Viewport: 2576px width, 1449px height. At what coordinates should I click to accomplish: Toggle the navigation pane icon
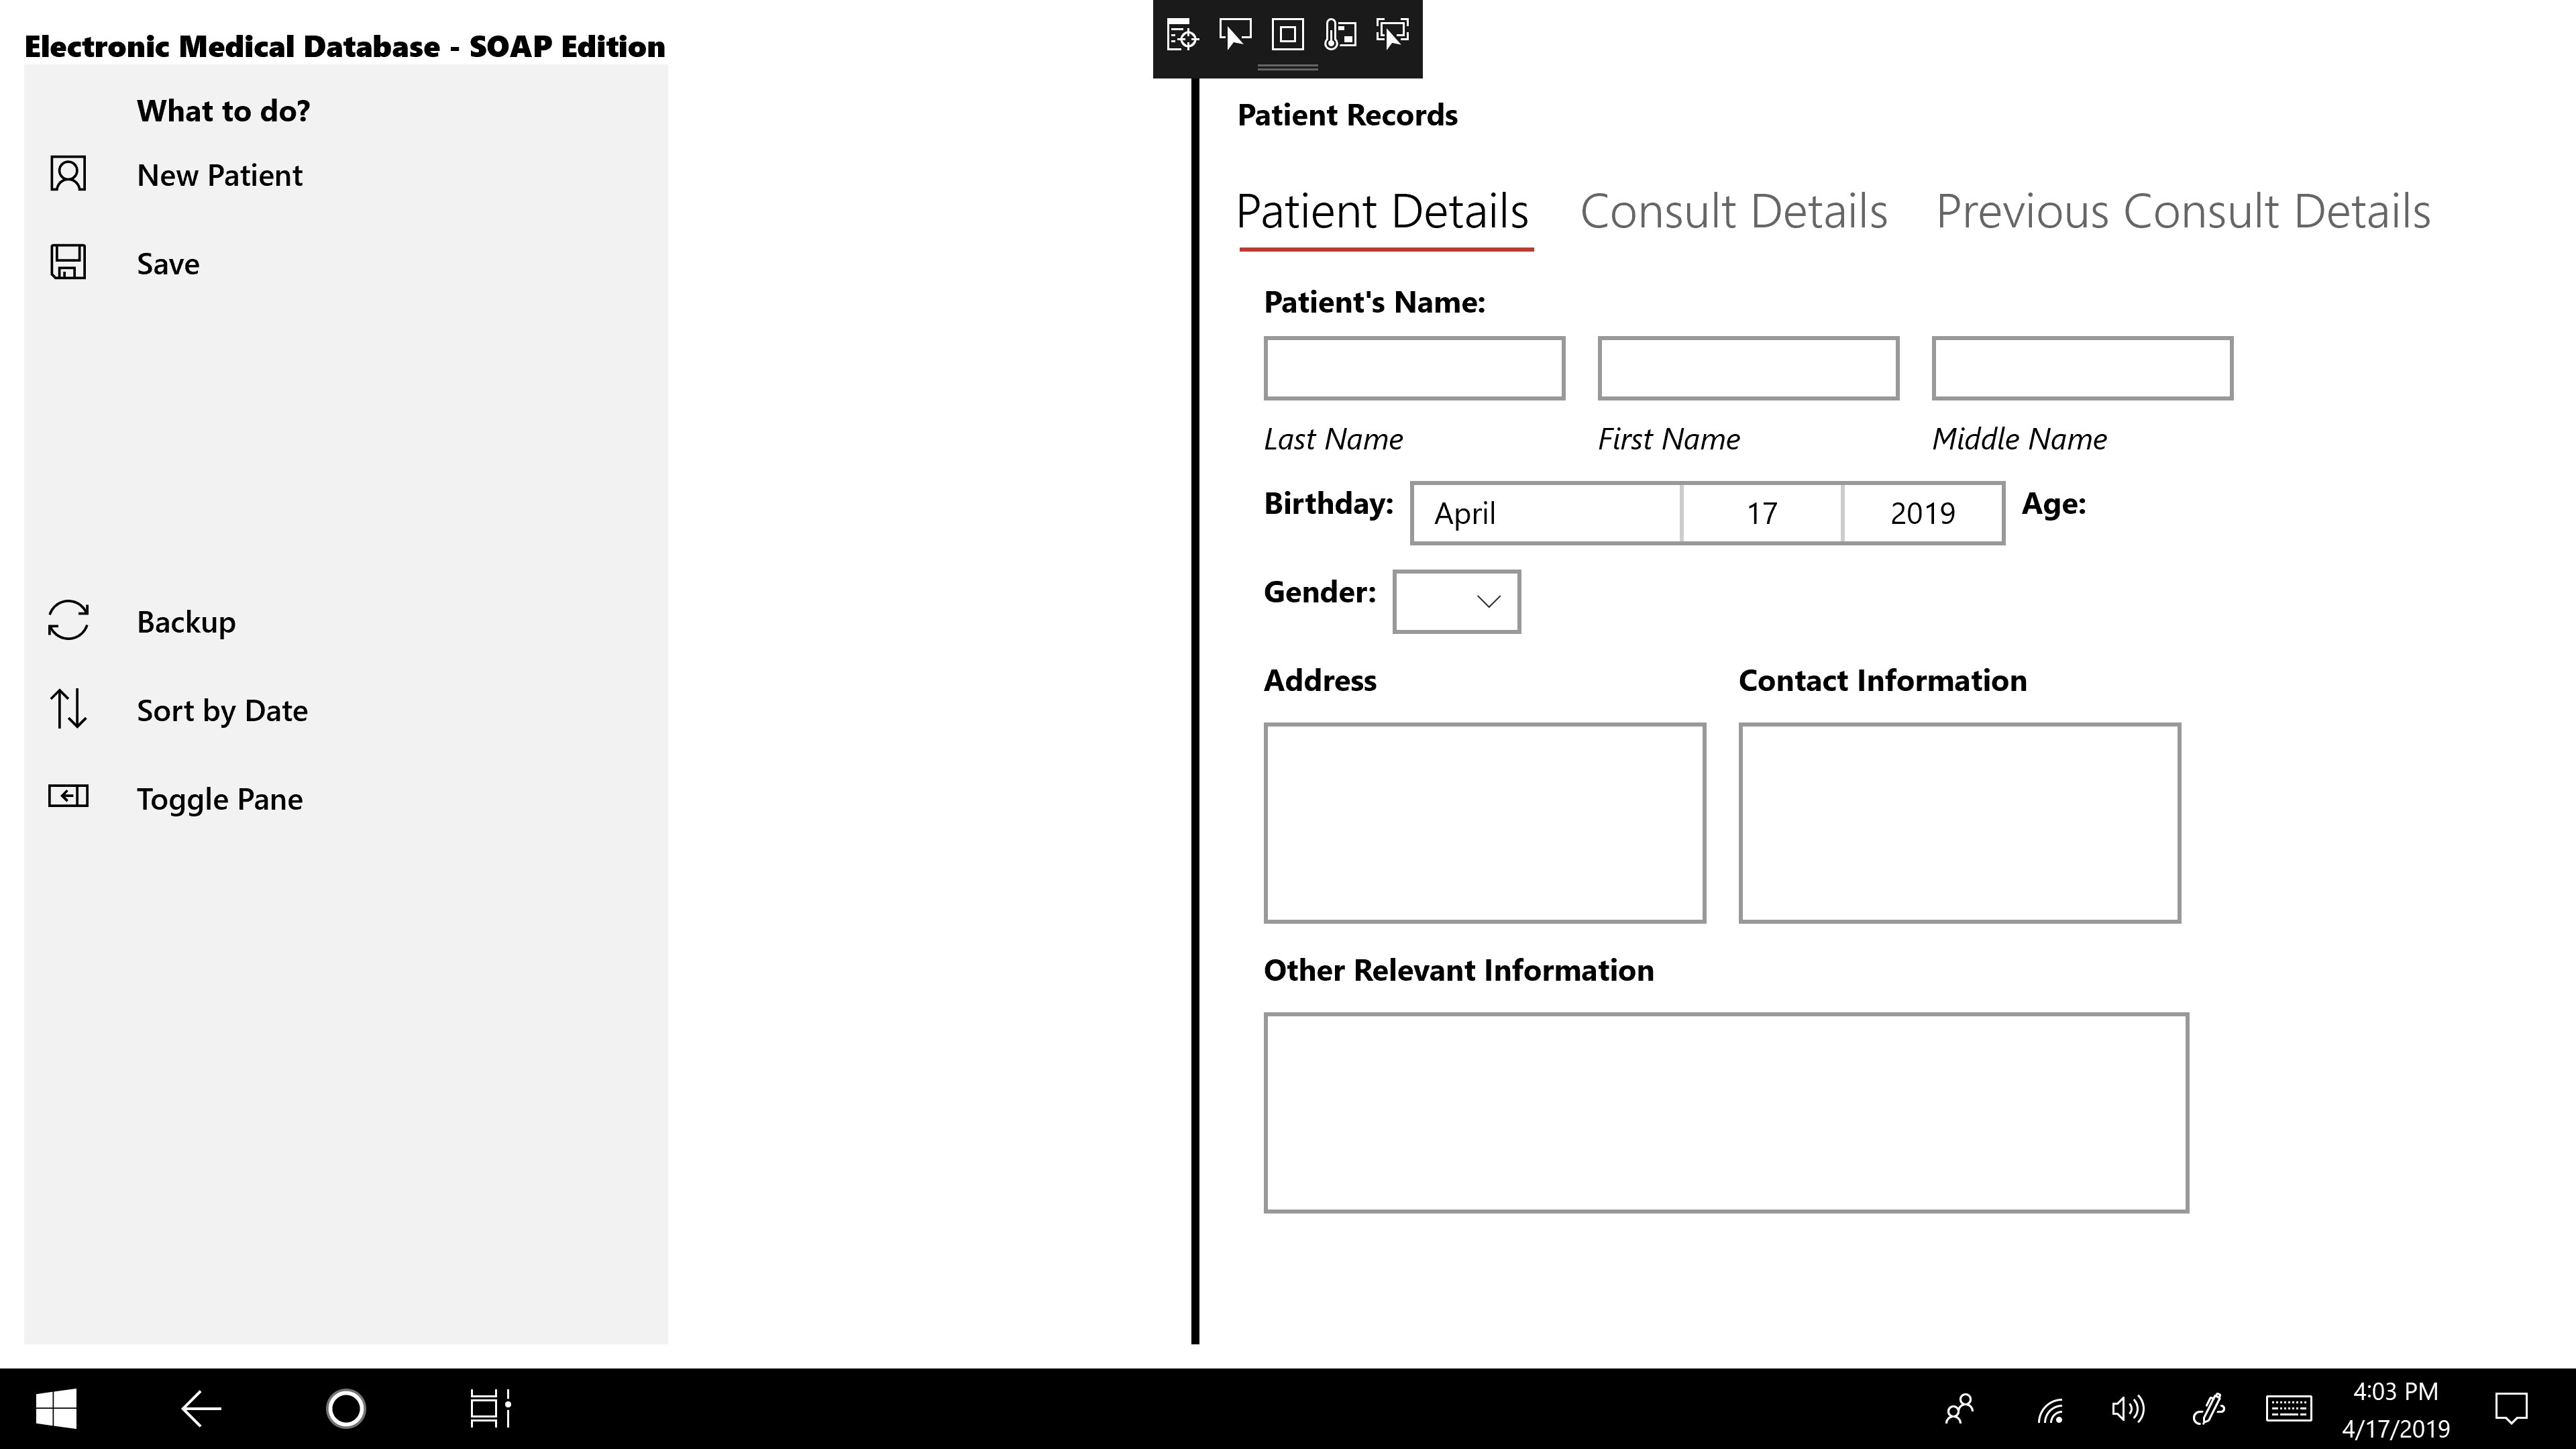tap(68, 797)
